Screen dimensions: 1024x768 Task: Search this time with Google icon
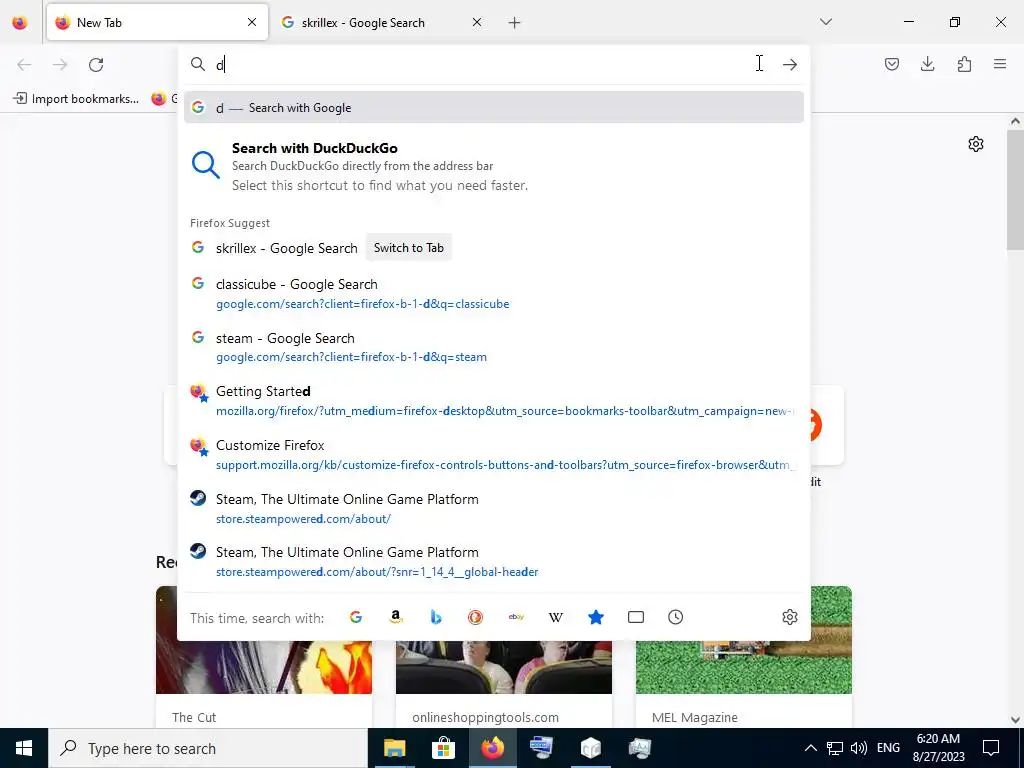pos(356,617)
